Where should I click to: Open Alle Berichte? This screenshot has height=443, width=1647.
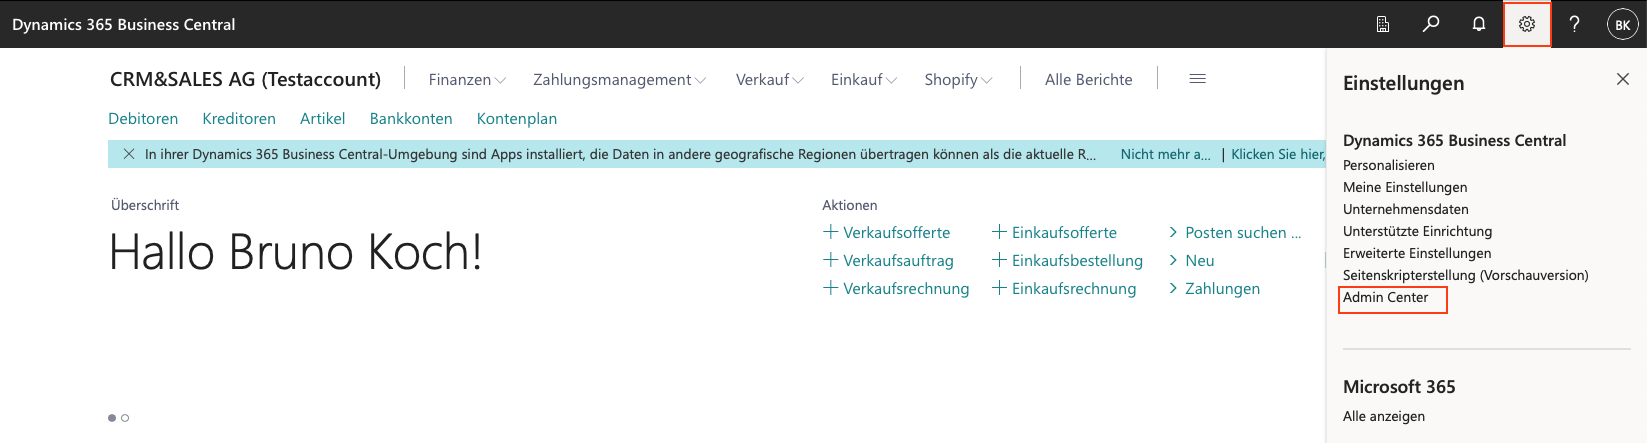coord(1089,79)
